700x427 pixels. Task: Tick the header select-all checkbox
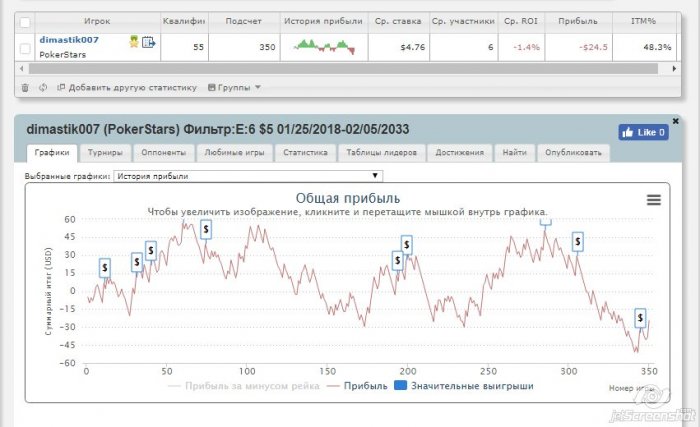(x=25, y=22)
